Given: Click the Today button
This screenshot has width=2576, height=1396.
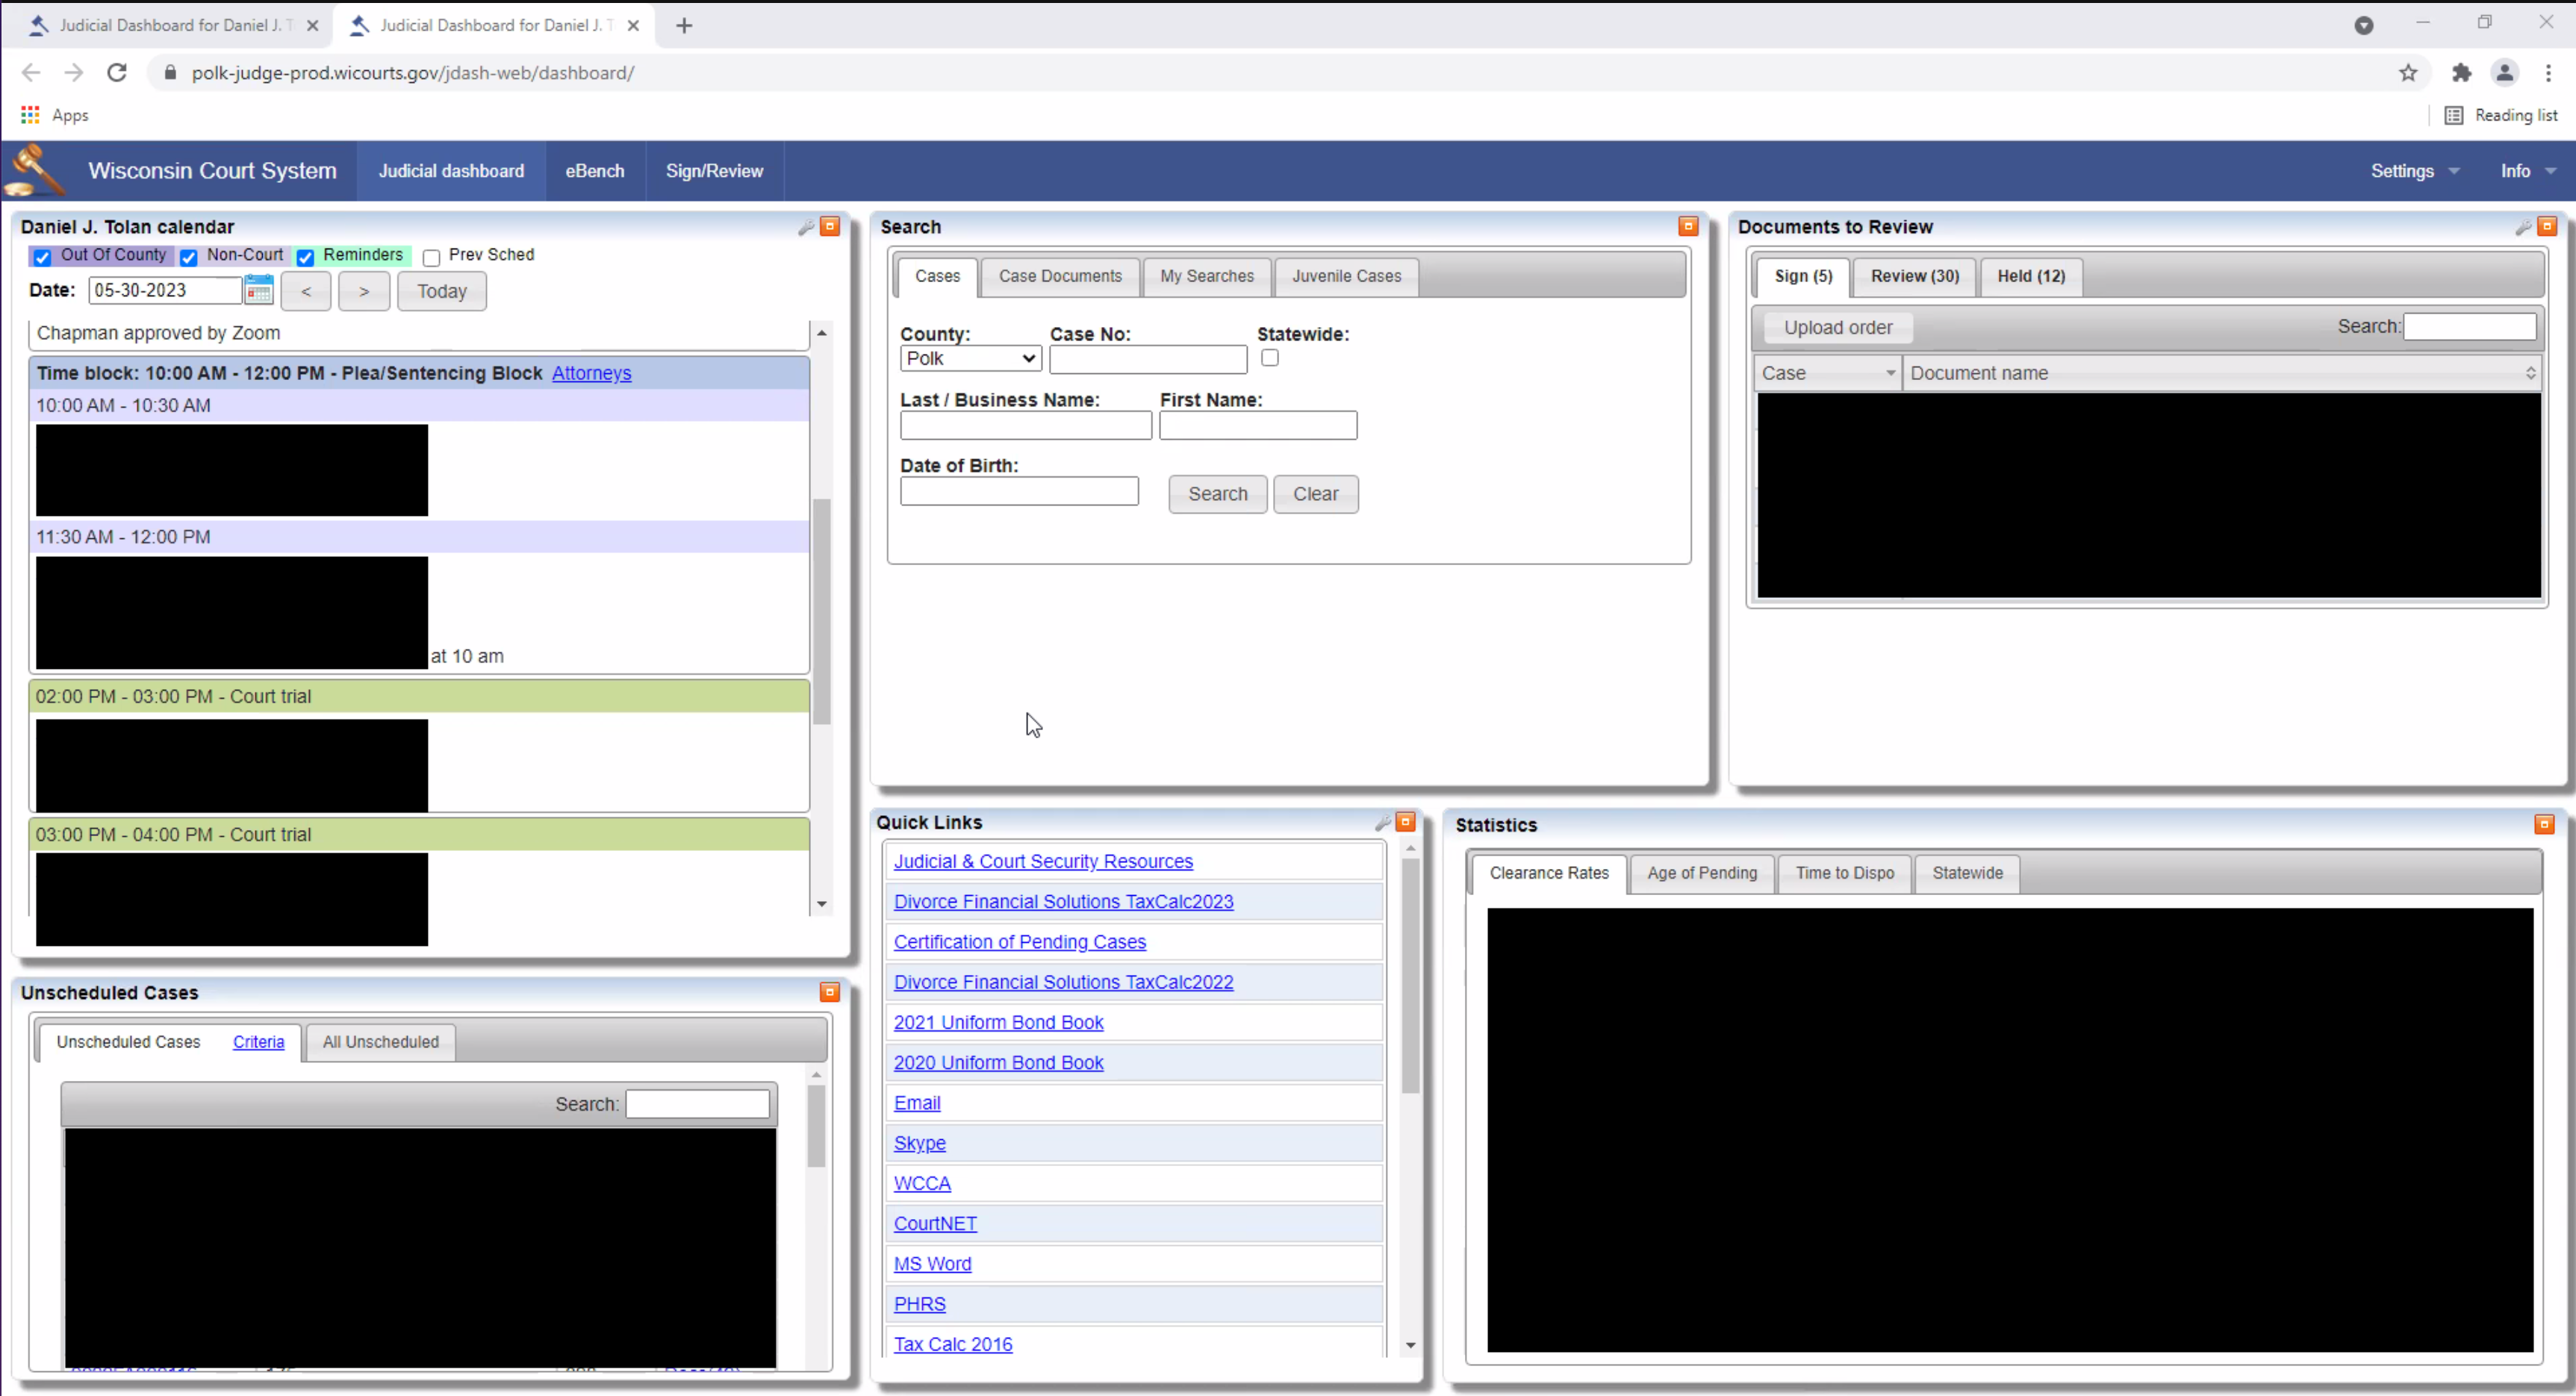Looking at the screenshot, I should [441, 291].
